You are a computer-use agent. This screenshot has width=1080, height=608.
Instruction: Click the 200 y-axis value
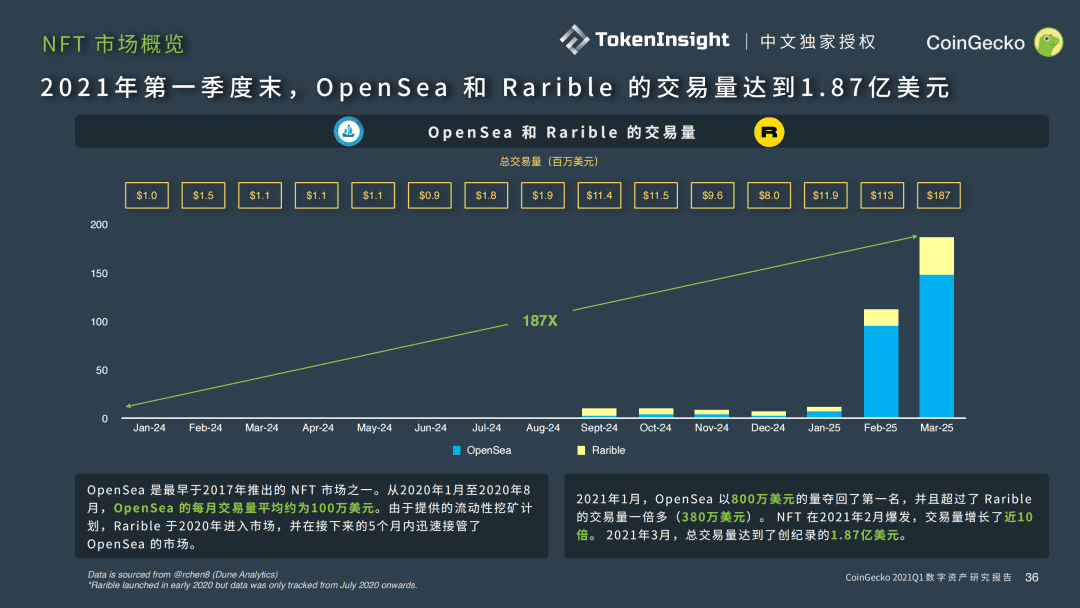[x=99, y=224]
